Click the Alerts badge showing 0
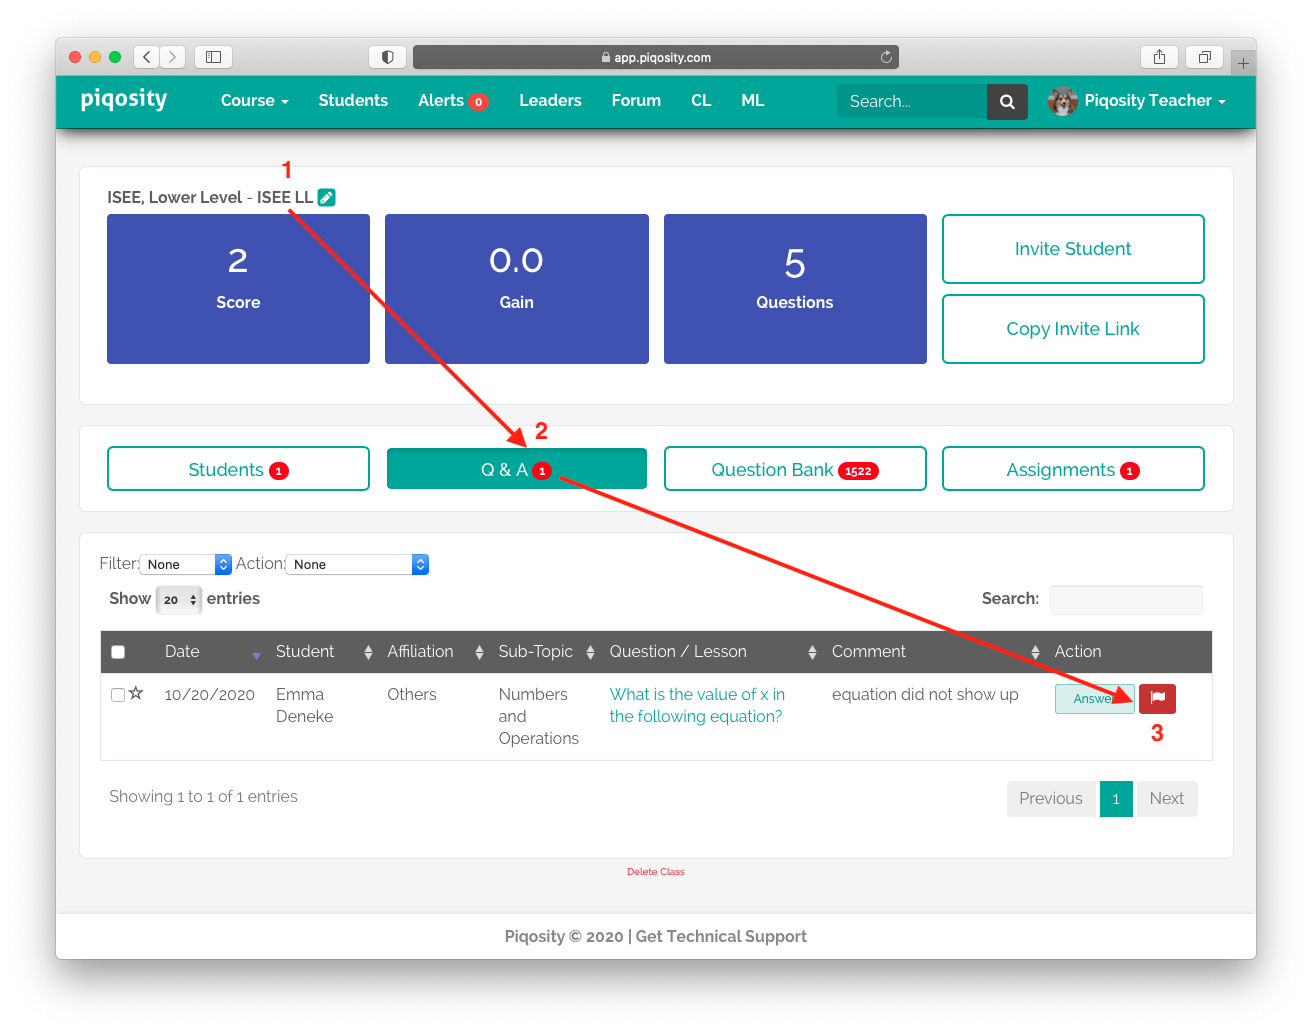The height and width of the screenshot is (1033, 1312). (x=478, y=102)
